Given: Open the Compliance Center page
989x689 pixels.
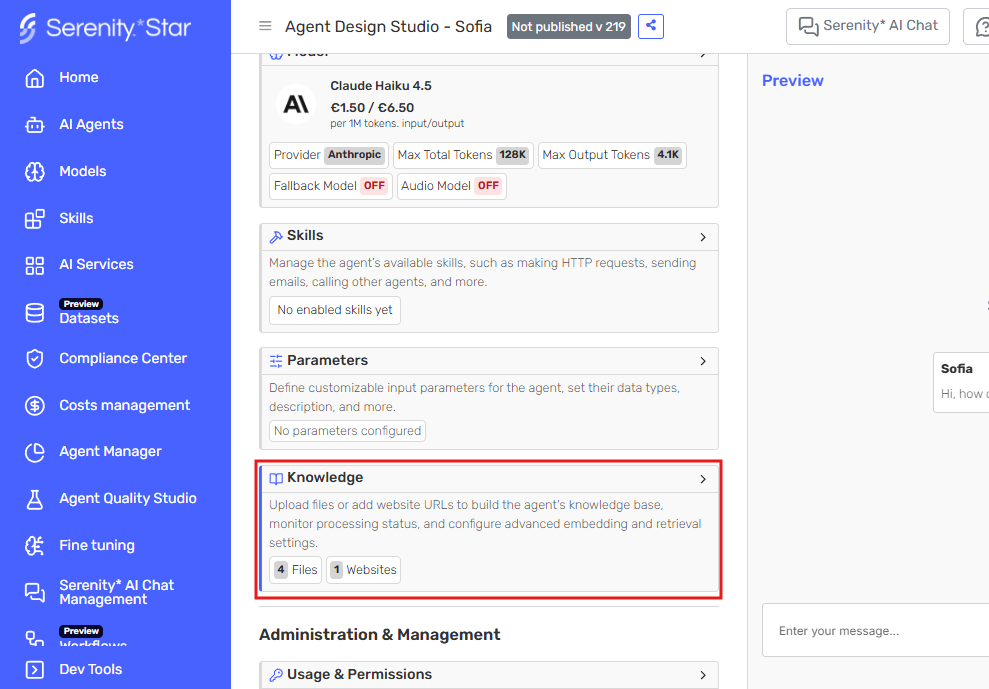Looking at the screenshot, I should [x=123, y=358].
